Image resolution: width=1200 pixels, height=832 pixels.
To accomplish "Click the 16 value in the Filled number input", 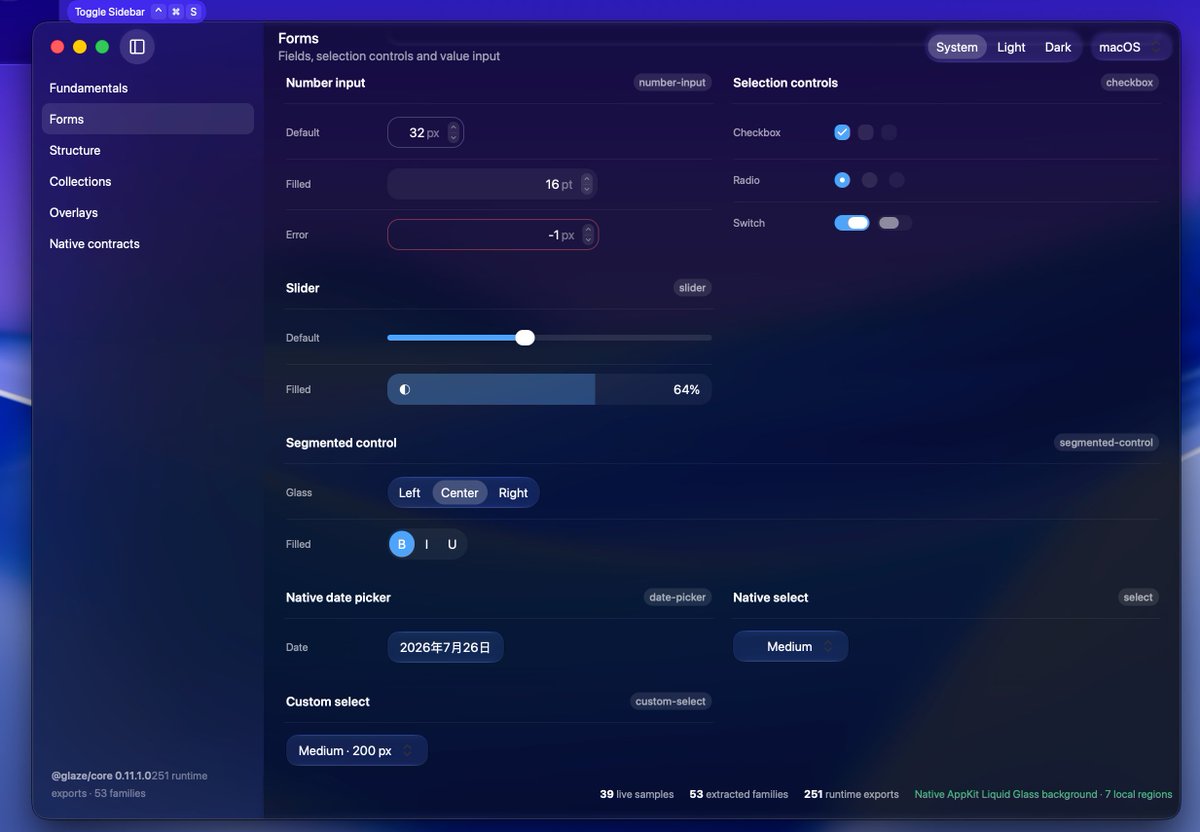I will tap(552, 184).
